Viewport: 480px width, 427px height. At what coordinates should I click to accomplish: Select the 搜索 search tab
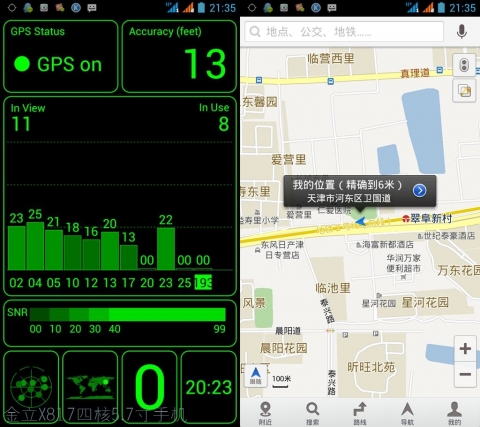[313, 413]
